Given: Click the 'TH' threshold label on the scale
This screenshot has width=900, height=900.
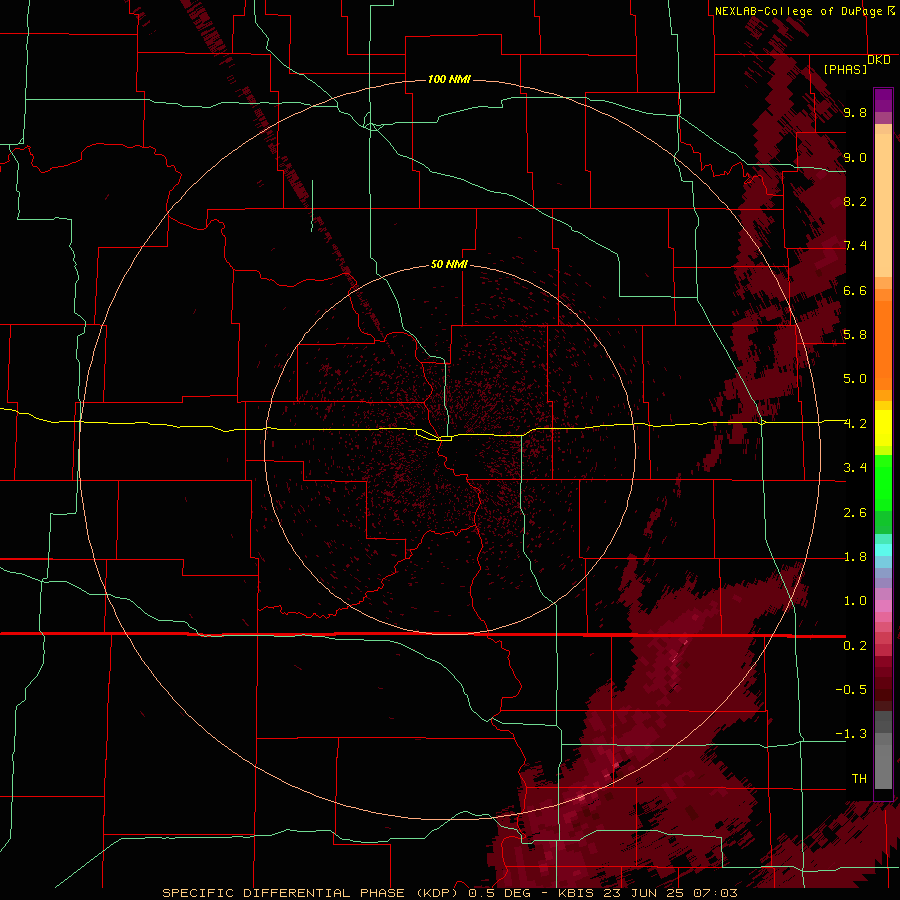Looking at the screenshot, I should click(859, 779).
